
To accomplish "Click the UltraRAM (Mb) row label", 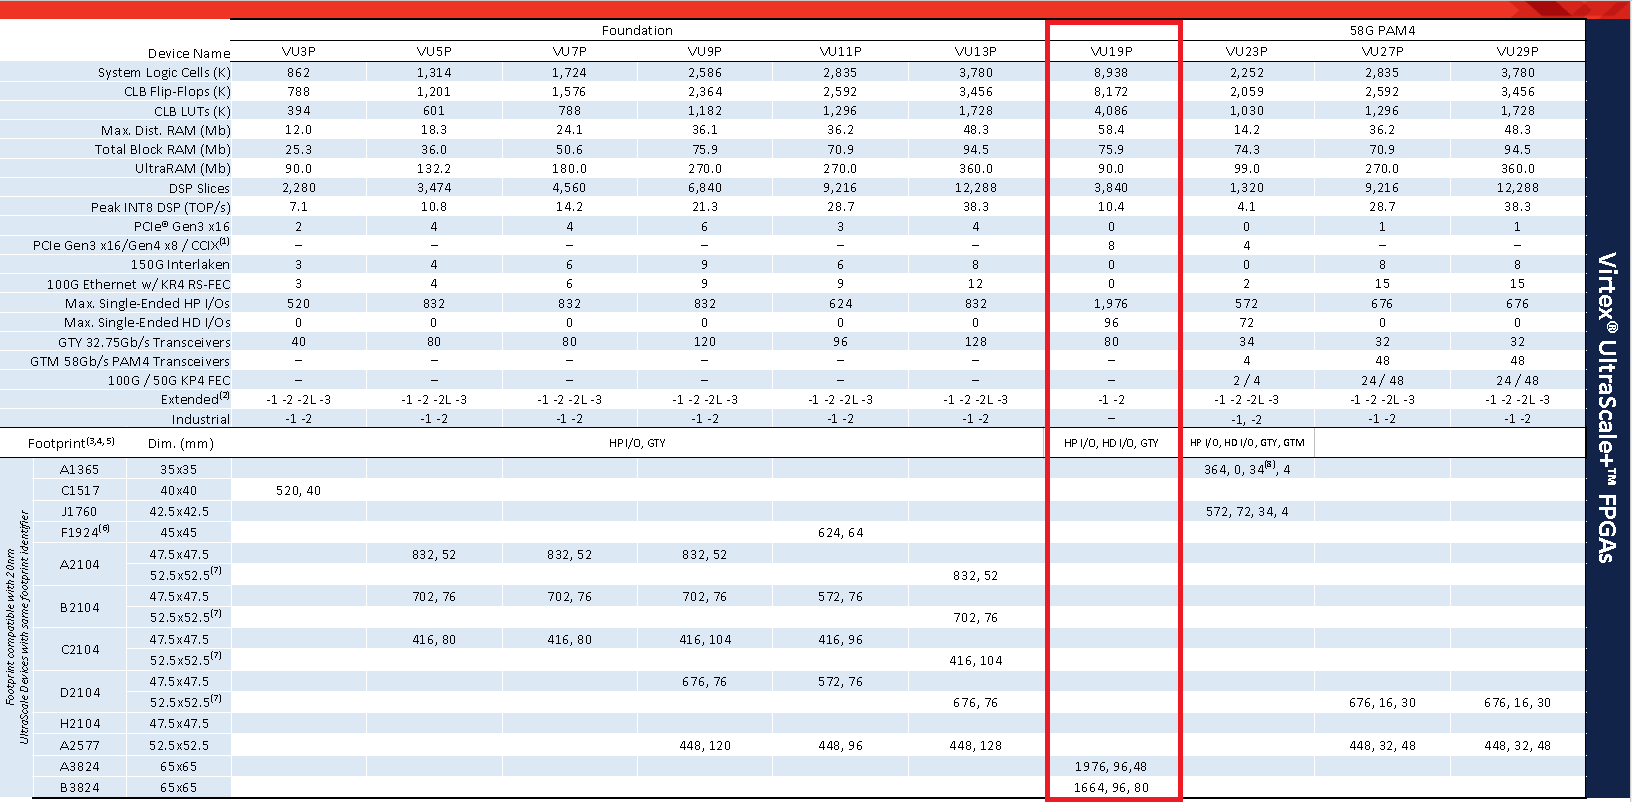I will 183,169.
